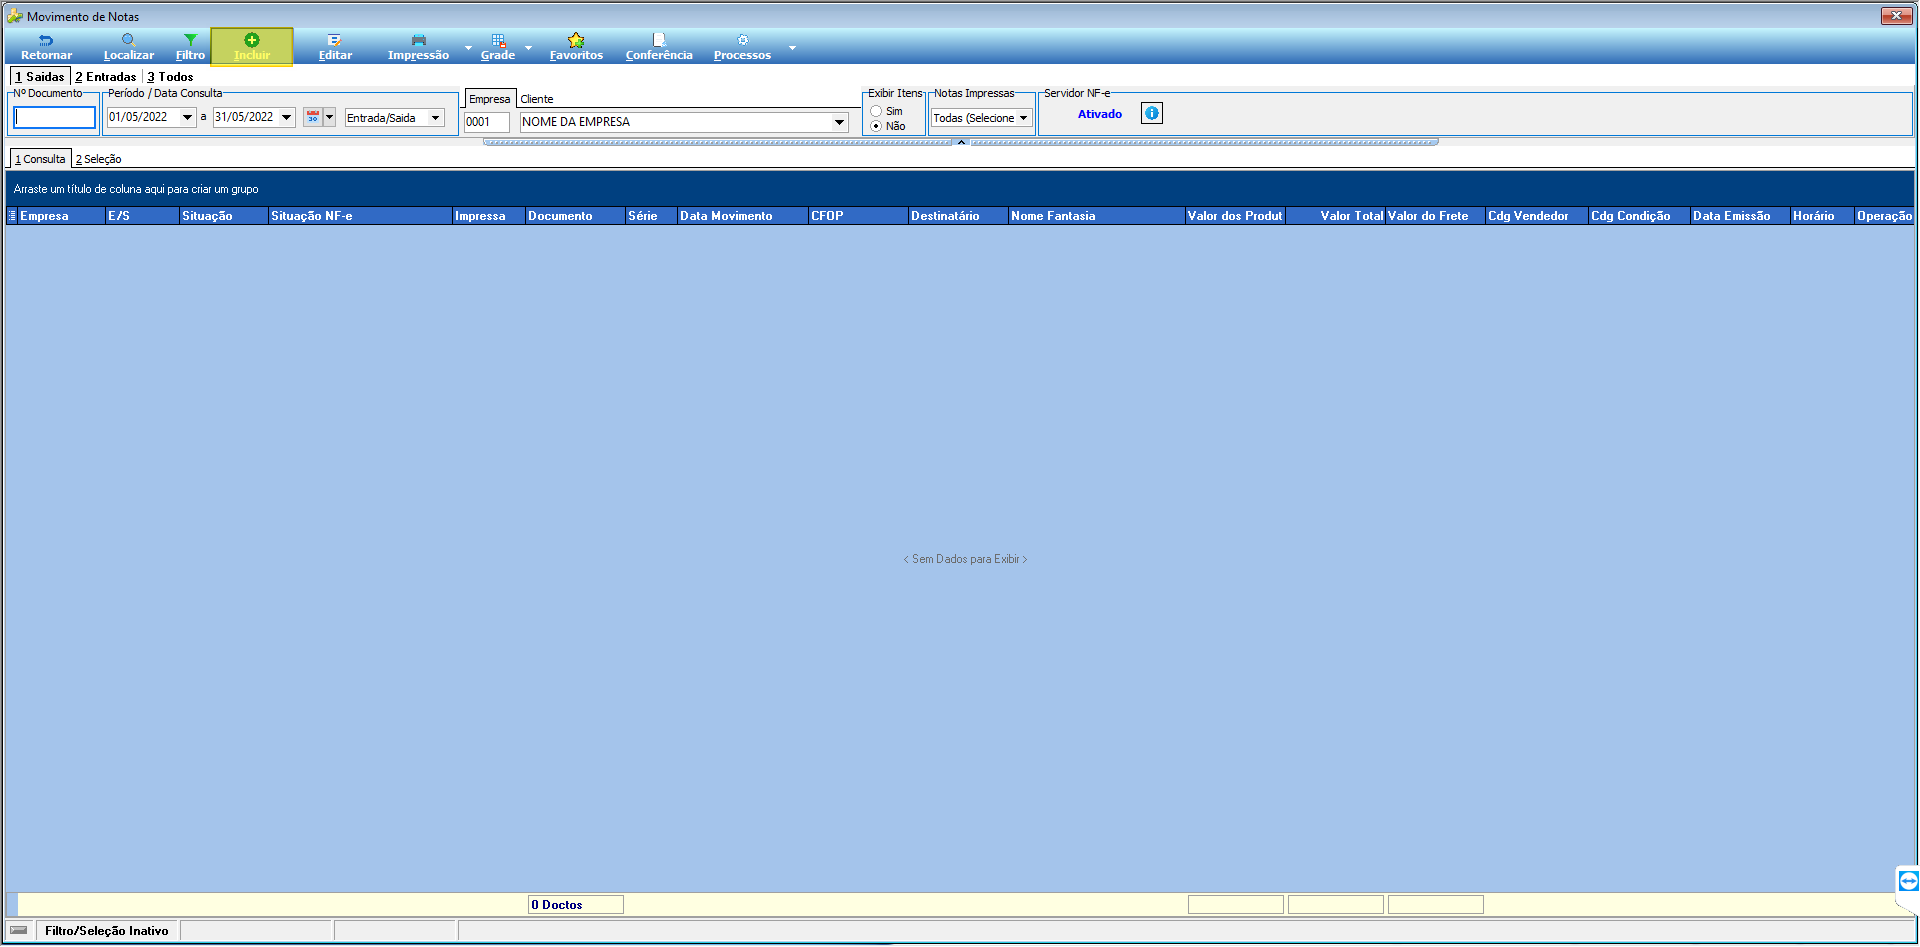Sort by the Documento column header

(575, 216)
